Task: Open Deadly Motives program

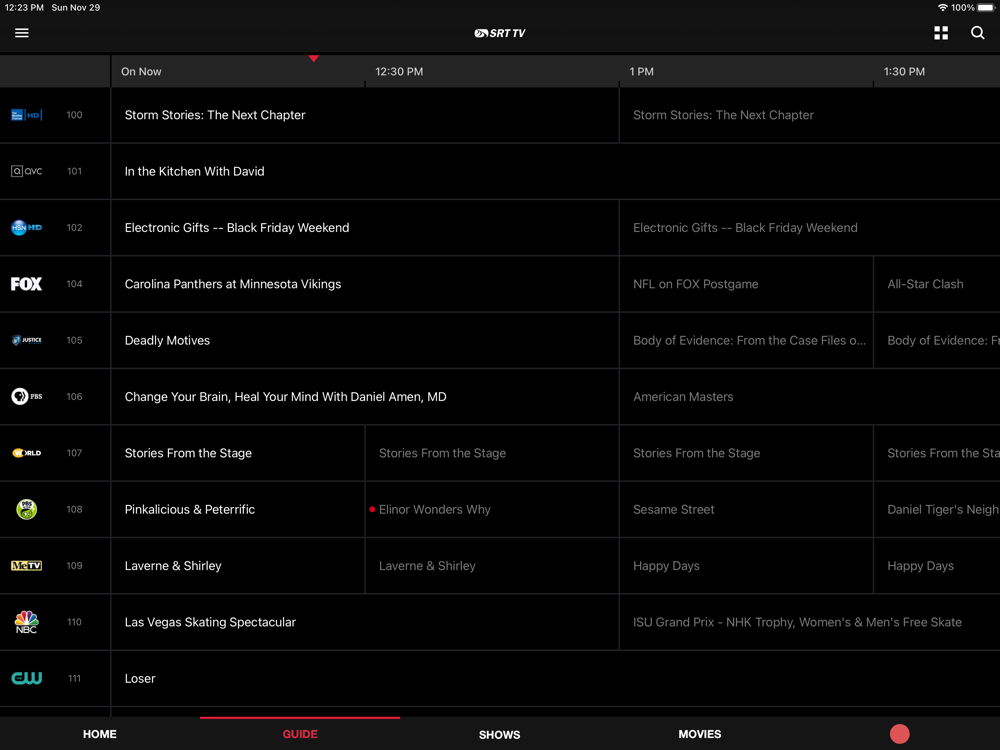Action: (x=365, y=340)
